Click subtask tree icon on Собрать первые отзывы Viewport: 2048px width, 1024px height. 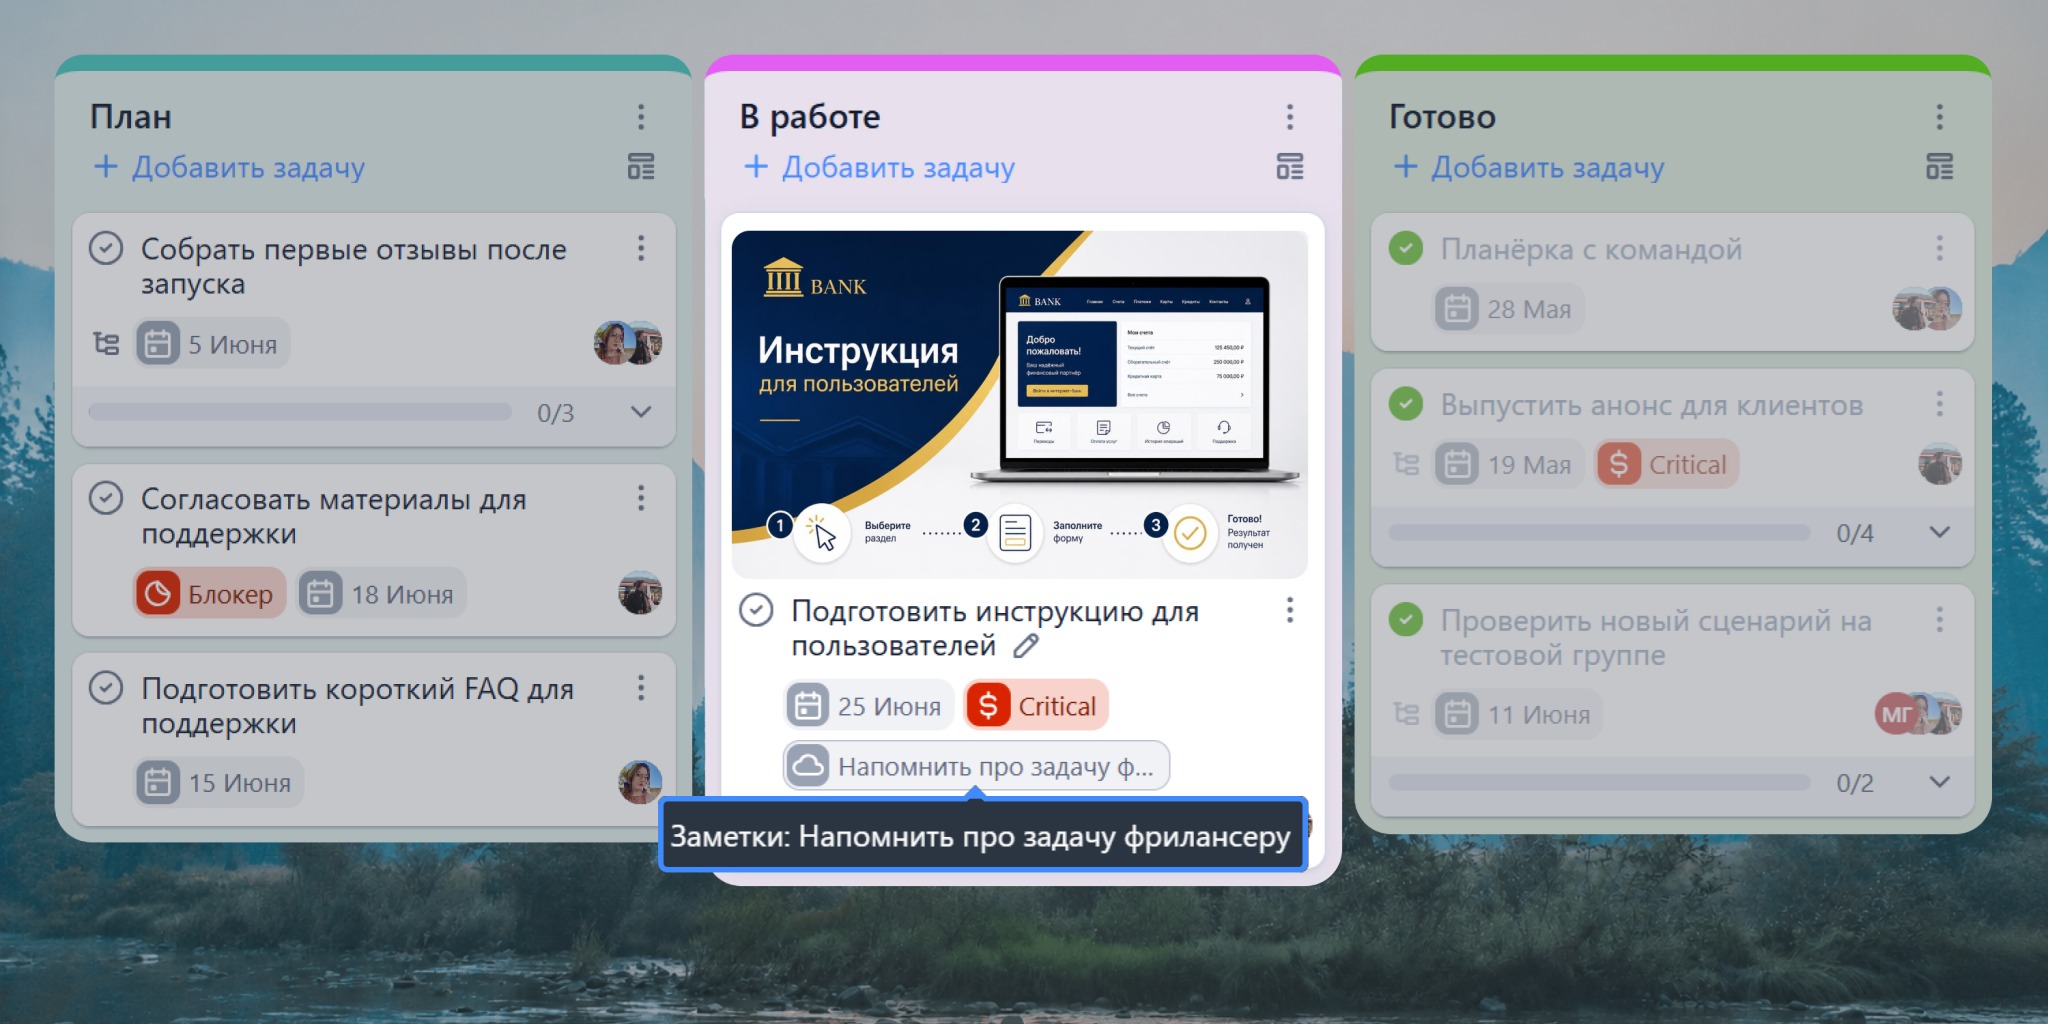pos(106,344)
